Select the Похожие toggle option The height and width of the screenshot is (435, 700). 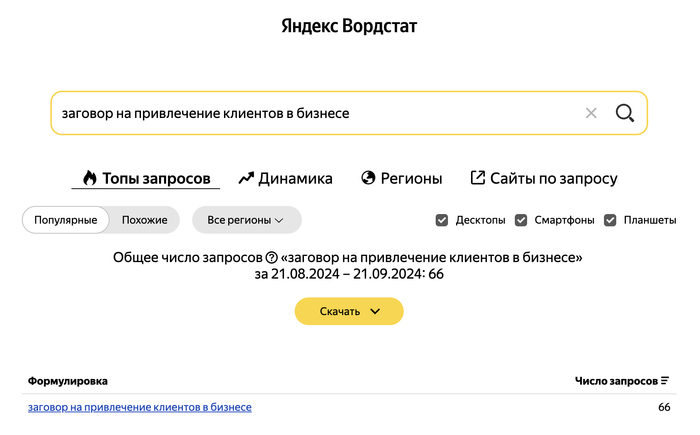click(145, 220)
